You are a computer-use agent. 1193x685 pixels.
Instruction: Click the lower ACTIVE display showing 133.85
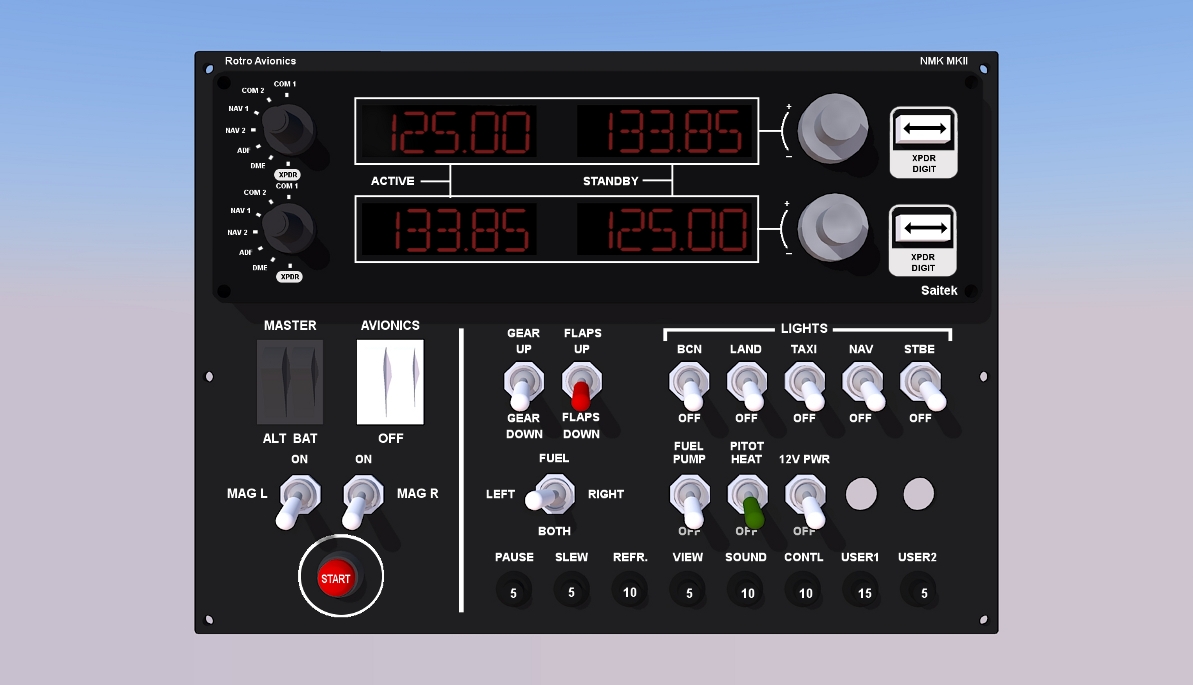tap(449, 231)
